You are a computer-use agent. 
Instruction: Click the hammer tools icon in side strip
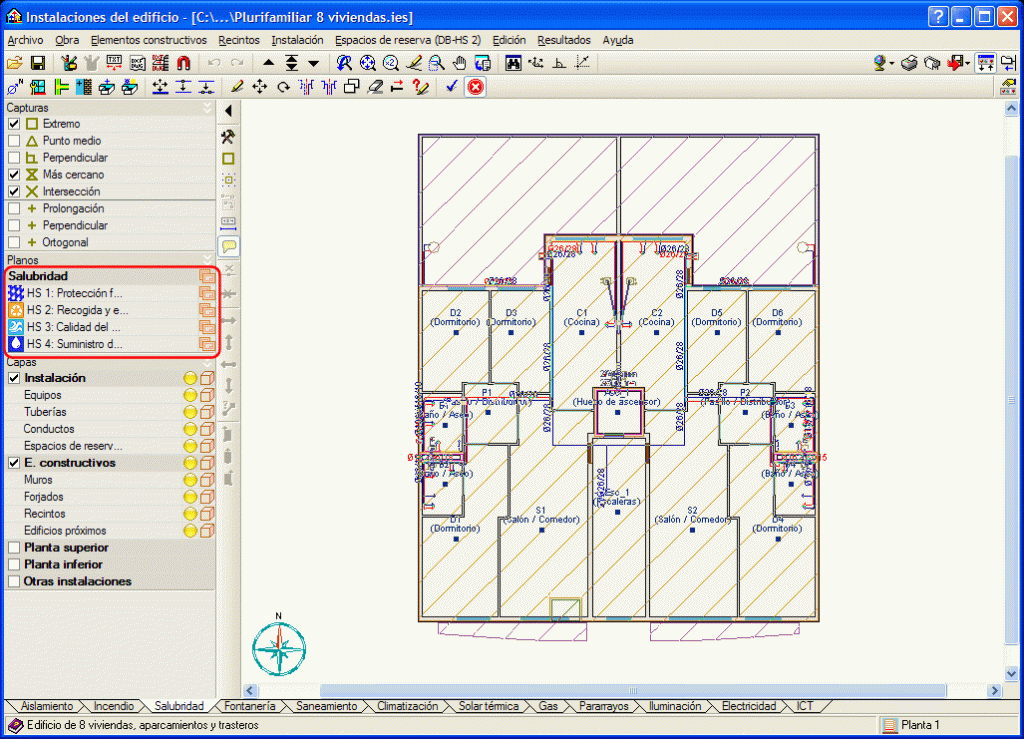228,136
